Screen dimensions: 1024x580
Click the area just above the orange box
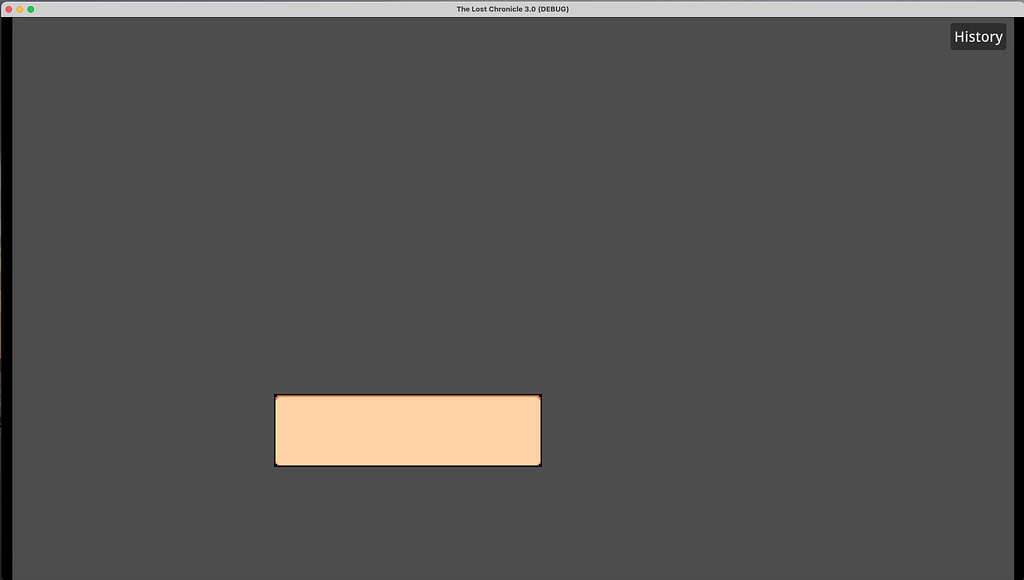407,370
